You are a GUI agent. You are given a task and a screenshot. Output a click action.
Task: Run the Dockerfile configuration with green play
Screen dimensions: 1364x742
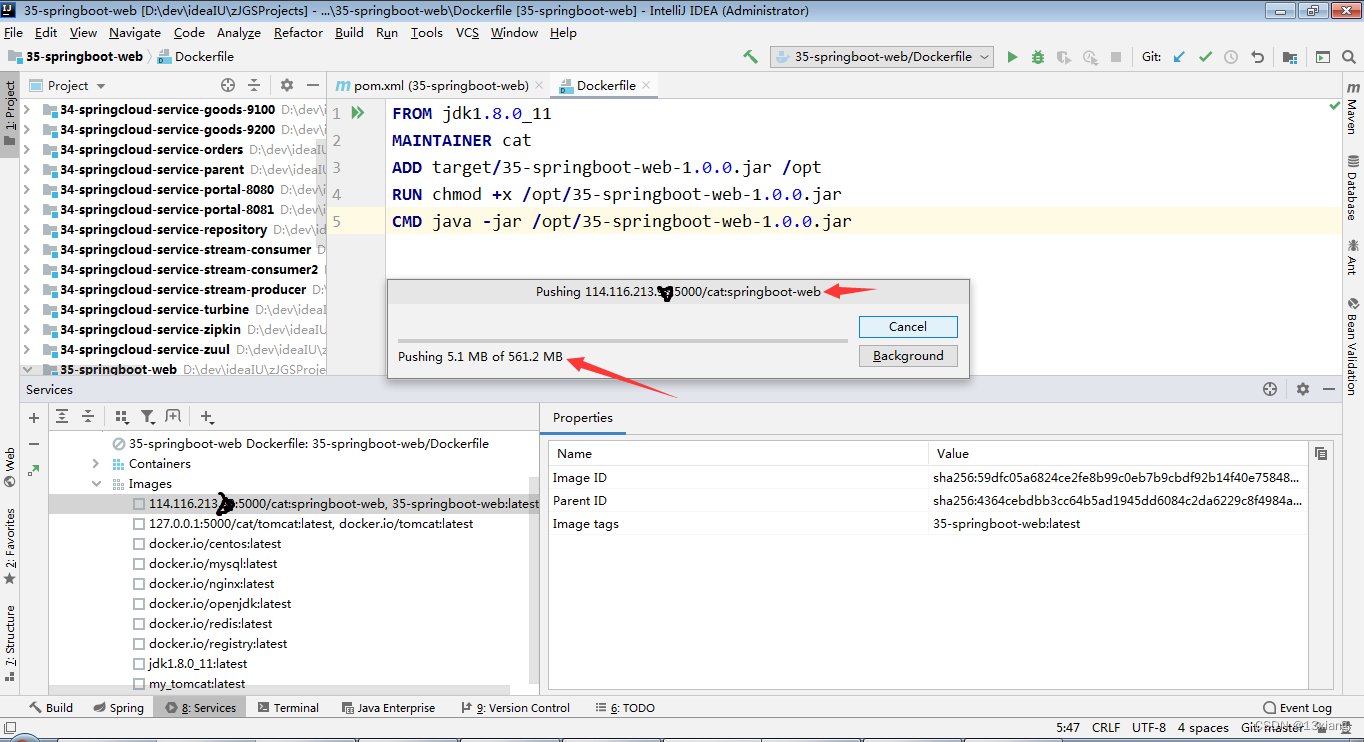(x=1012, y=57)
